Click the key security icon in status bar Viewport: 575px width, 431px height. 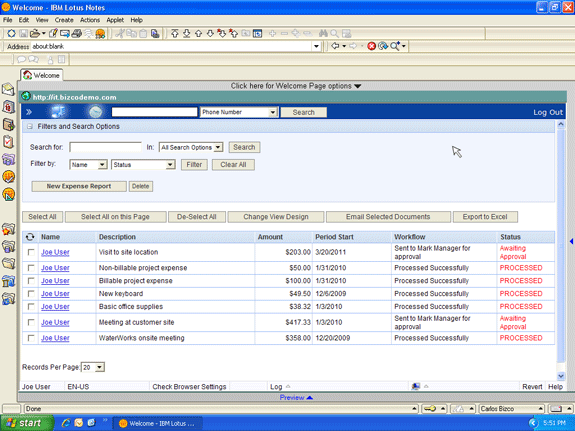tap(430, 409)
